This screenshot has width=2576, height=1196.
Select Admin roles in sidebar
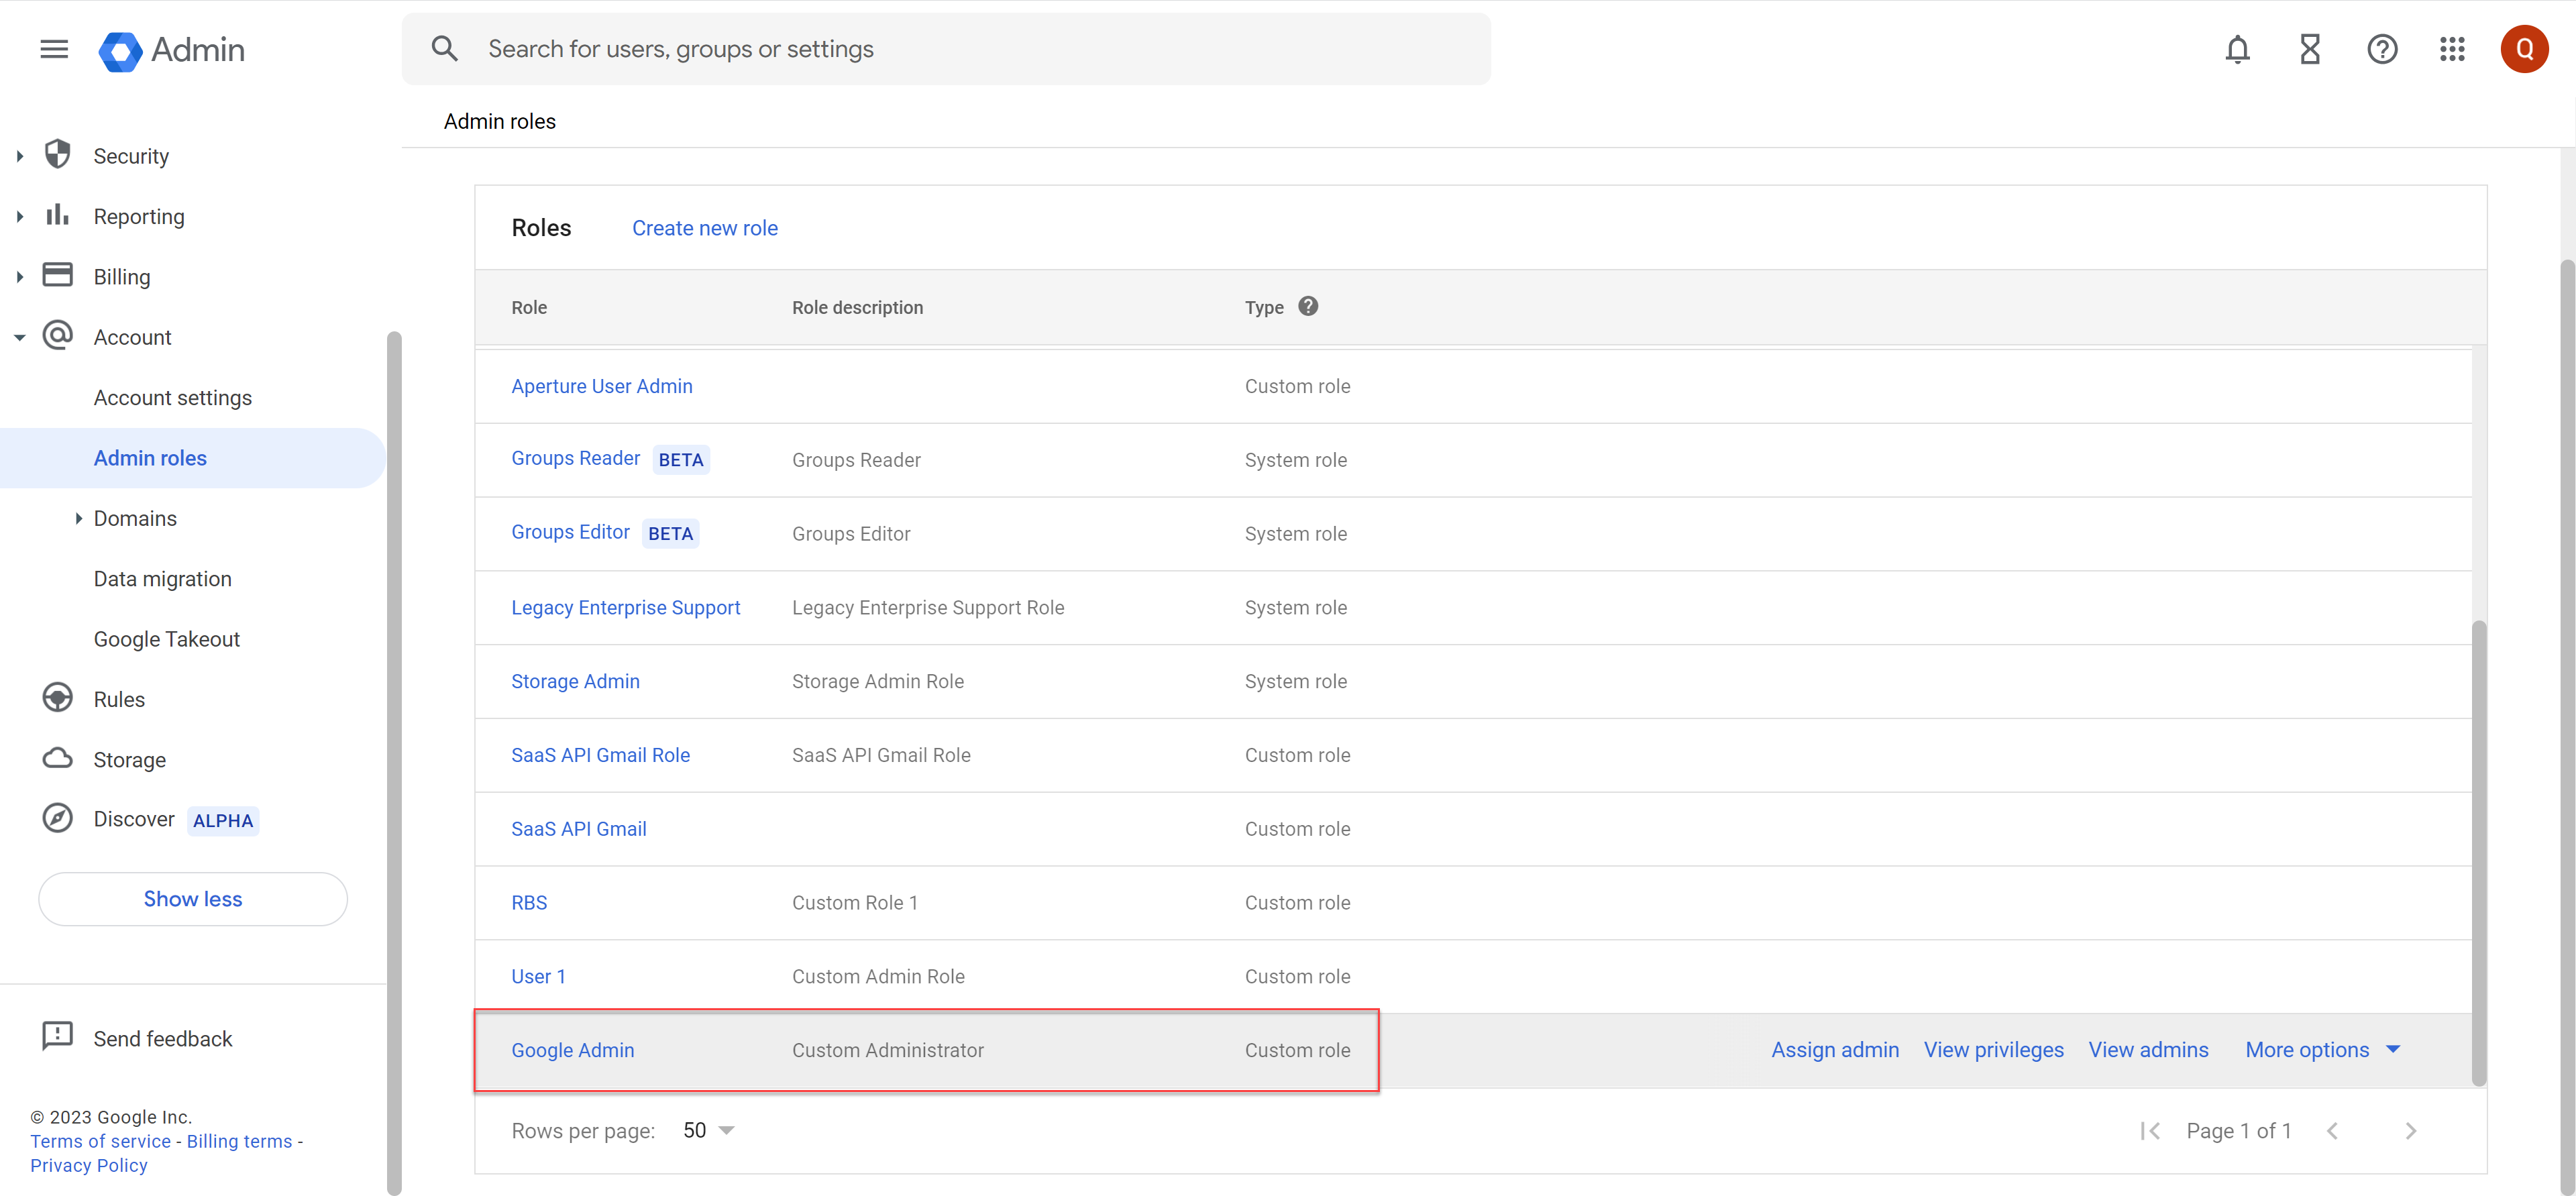pyautogui.click(x=150, y=458)
